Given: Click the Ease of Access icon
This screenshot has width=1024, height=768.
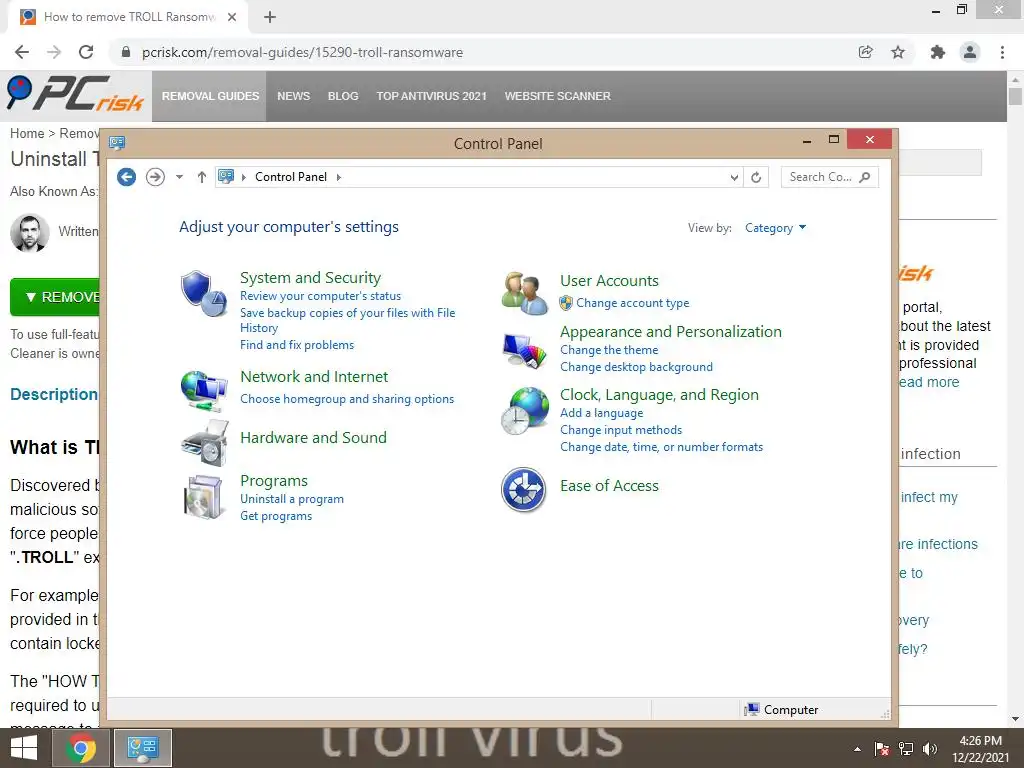Looking at the screenshot, I should tap(524, 489).
